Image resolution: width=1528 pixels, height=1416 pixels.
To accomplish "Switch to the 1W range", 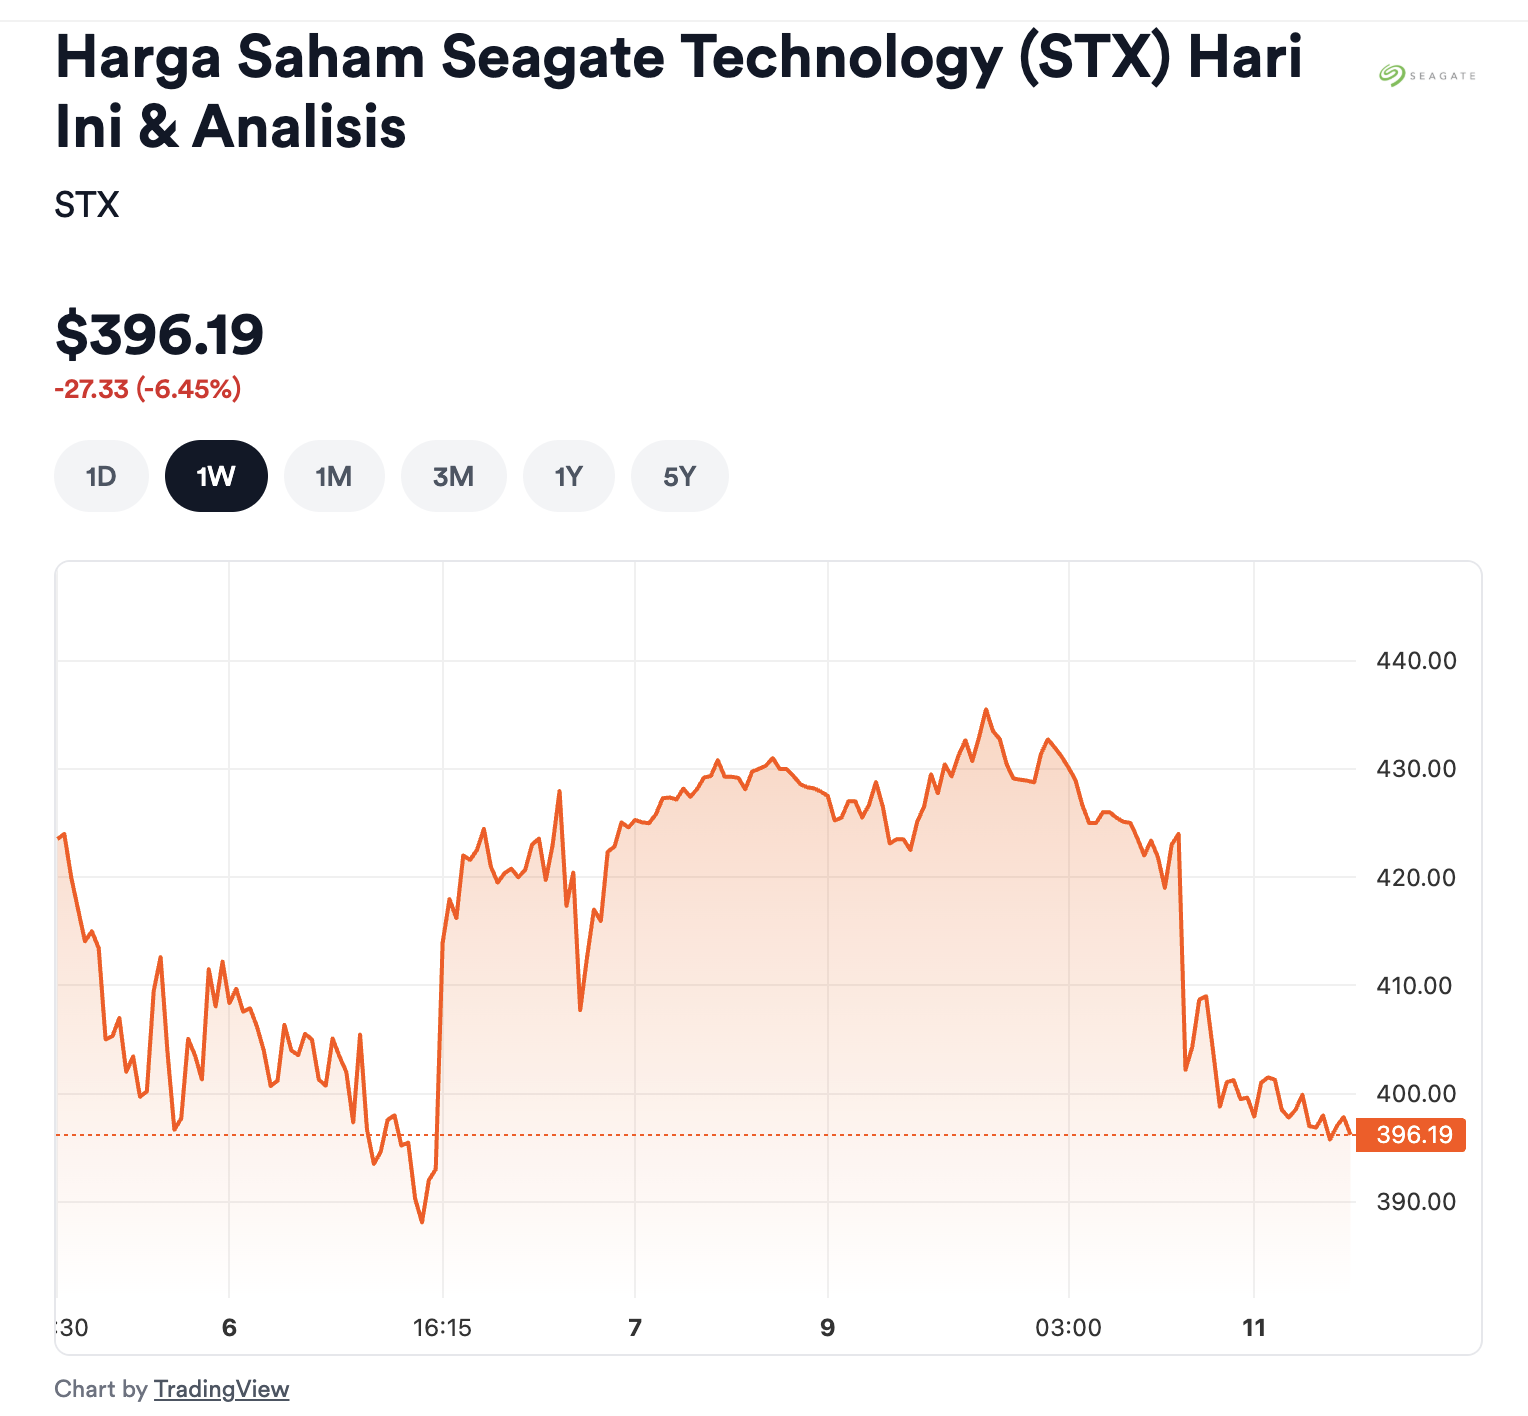I will pos(216,477).
